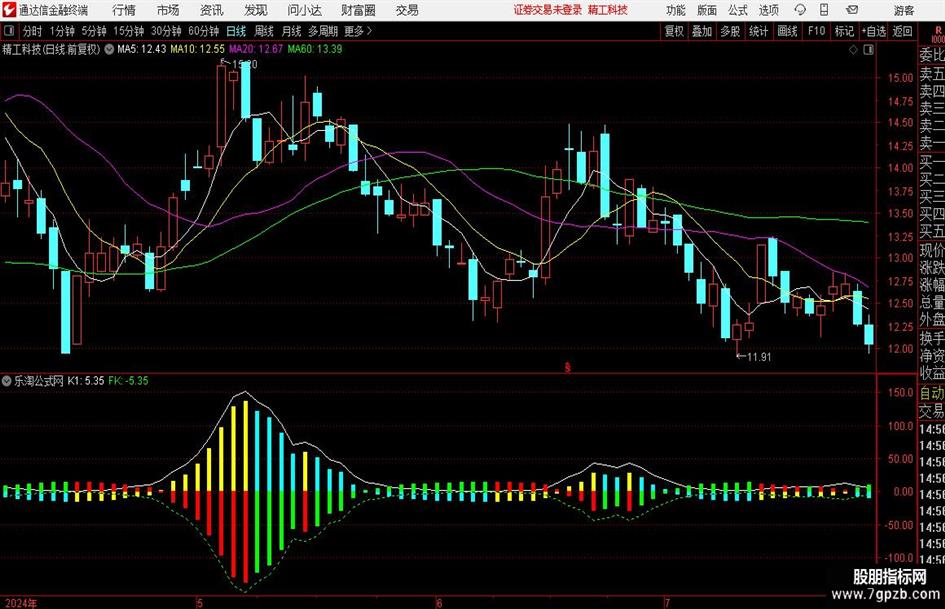The image size is (945, 609).
Task: Click the 多股 multi-stock button
Action: 730,31
